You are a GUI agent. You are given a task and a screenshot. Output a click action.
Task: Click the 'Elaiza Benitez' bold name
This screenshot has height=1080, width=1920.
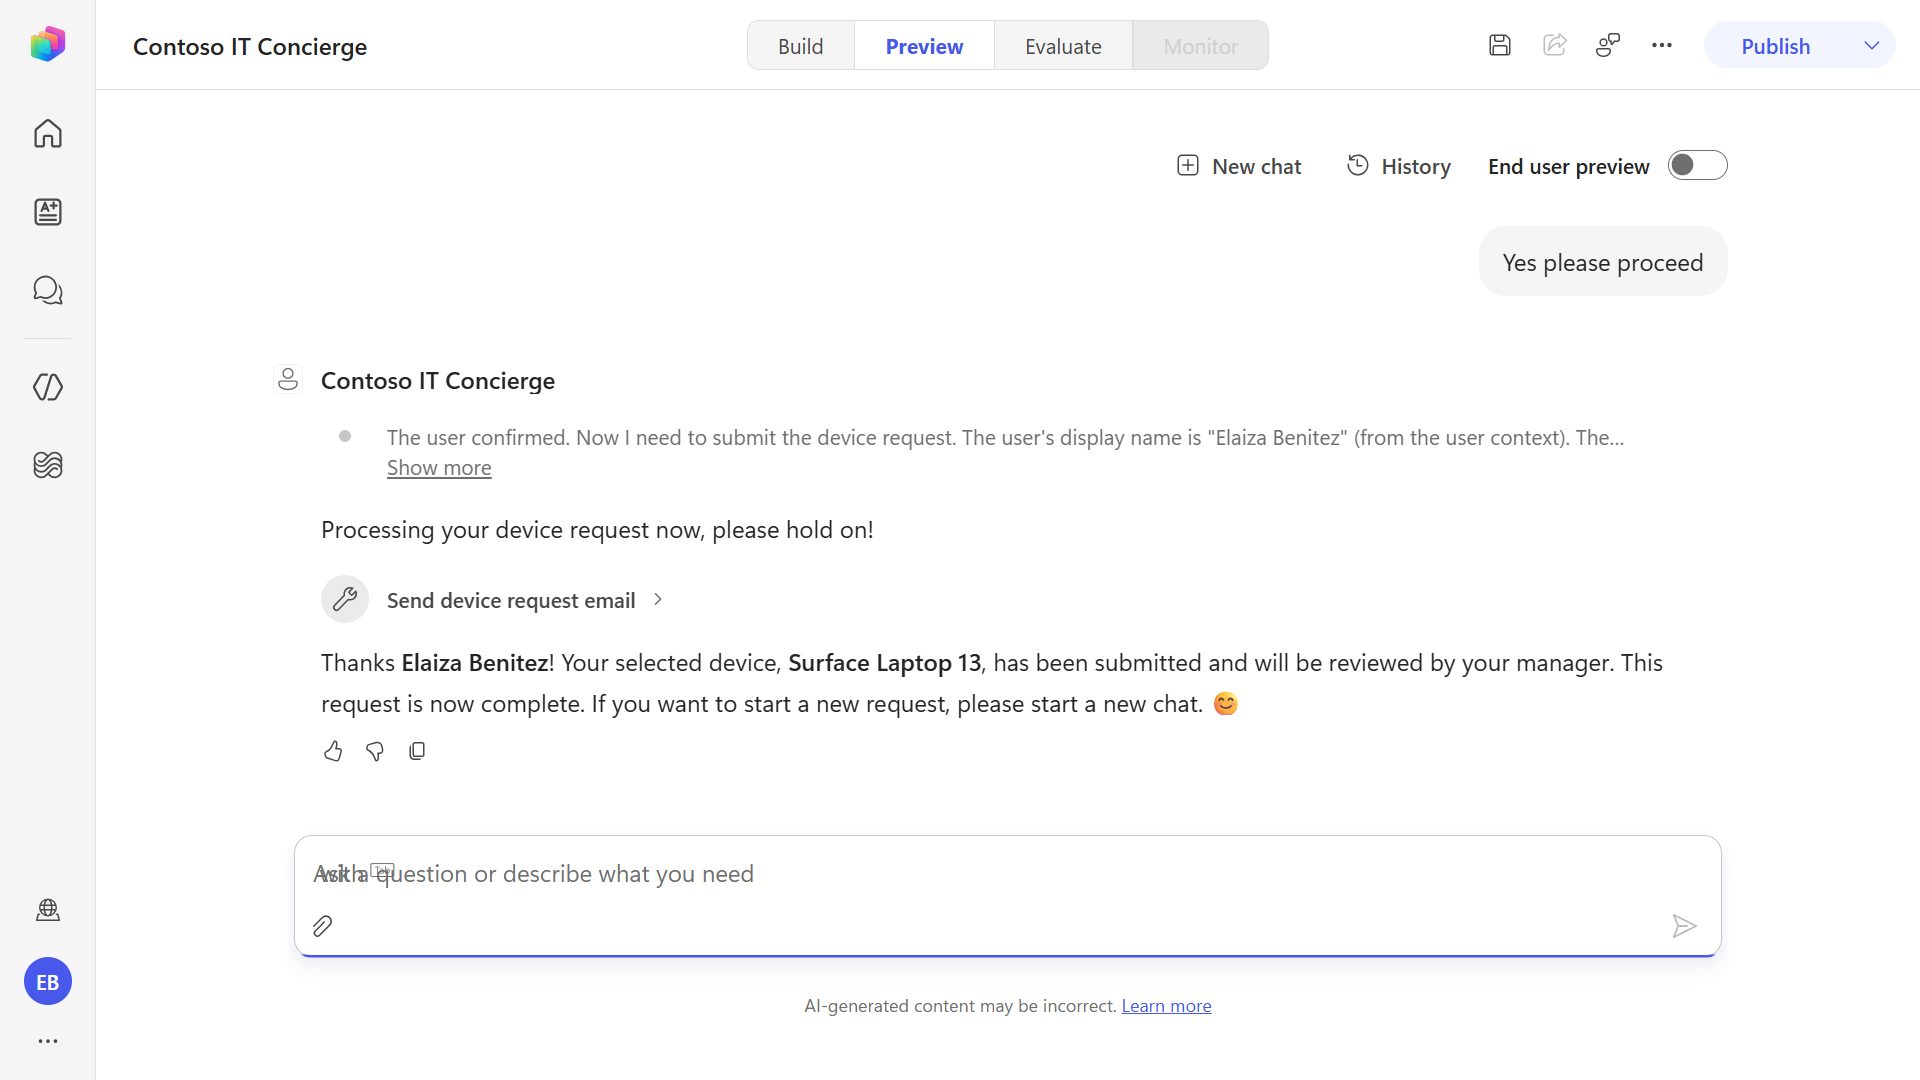(474, 663)
